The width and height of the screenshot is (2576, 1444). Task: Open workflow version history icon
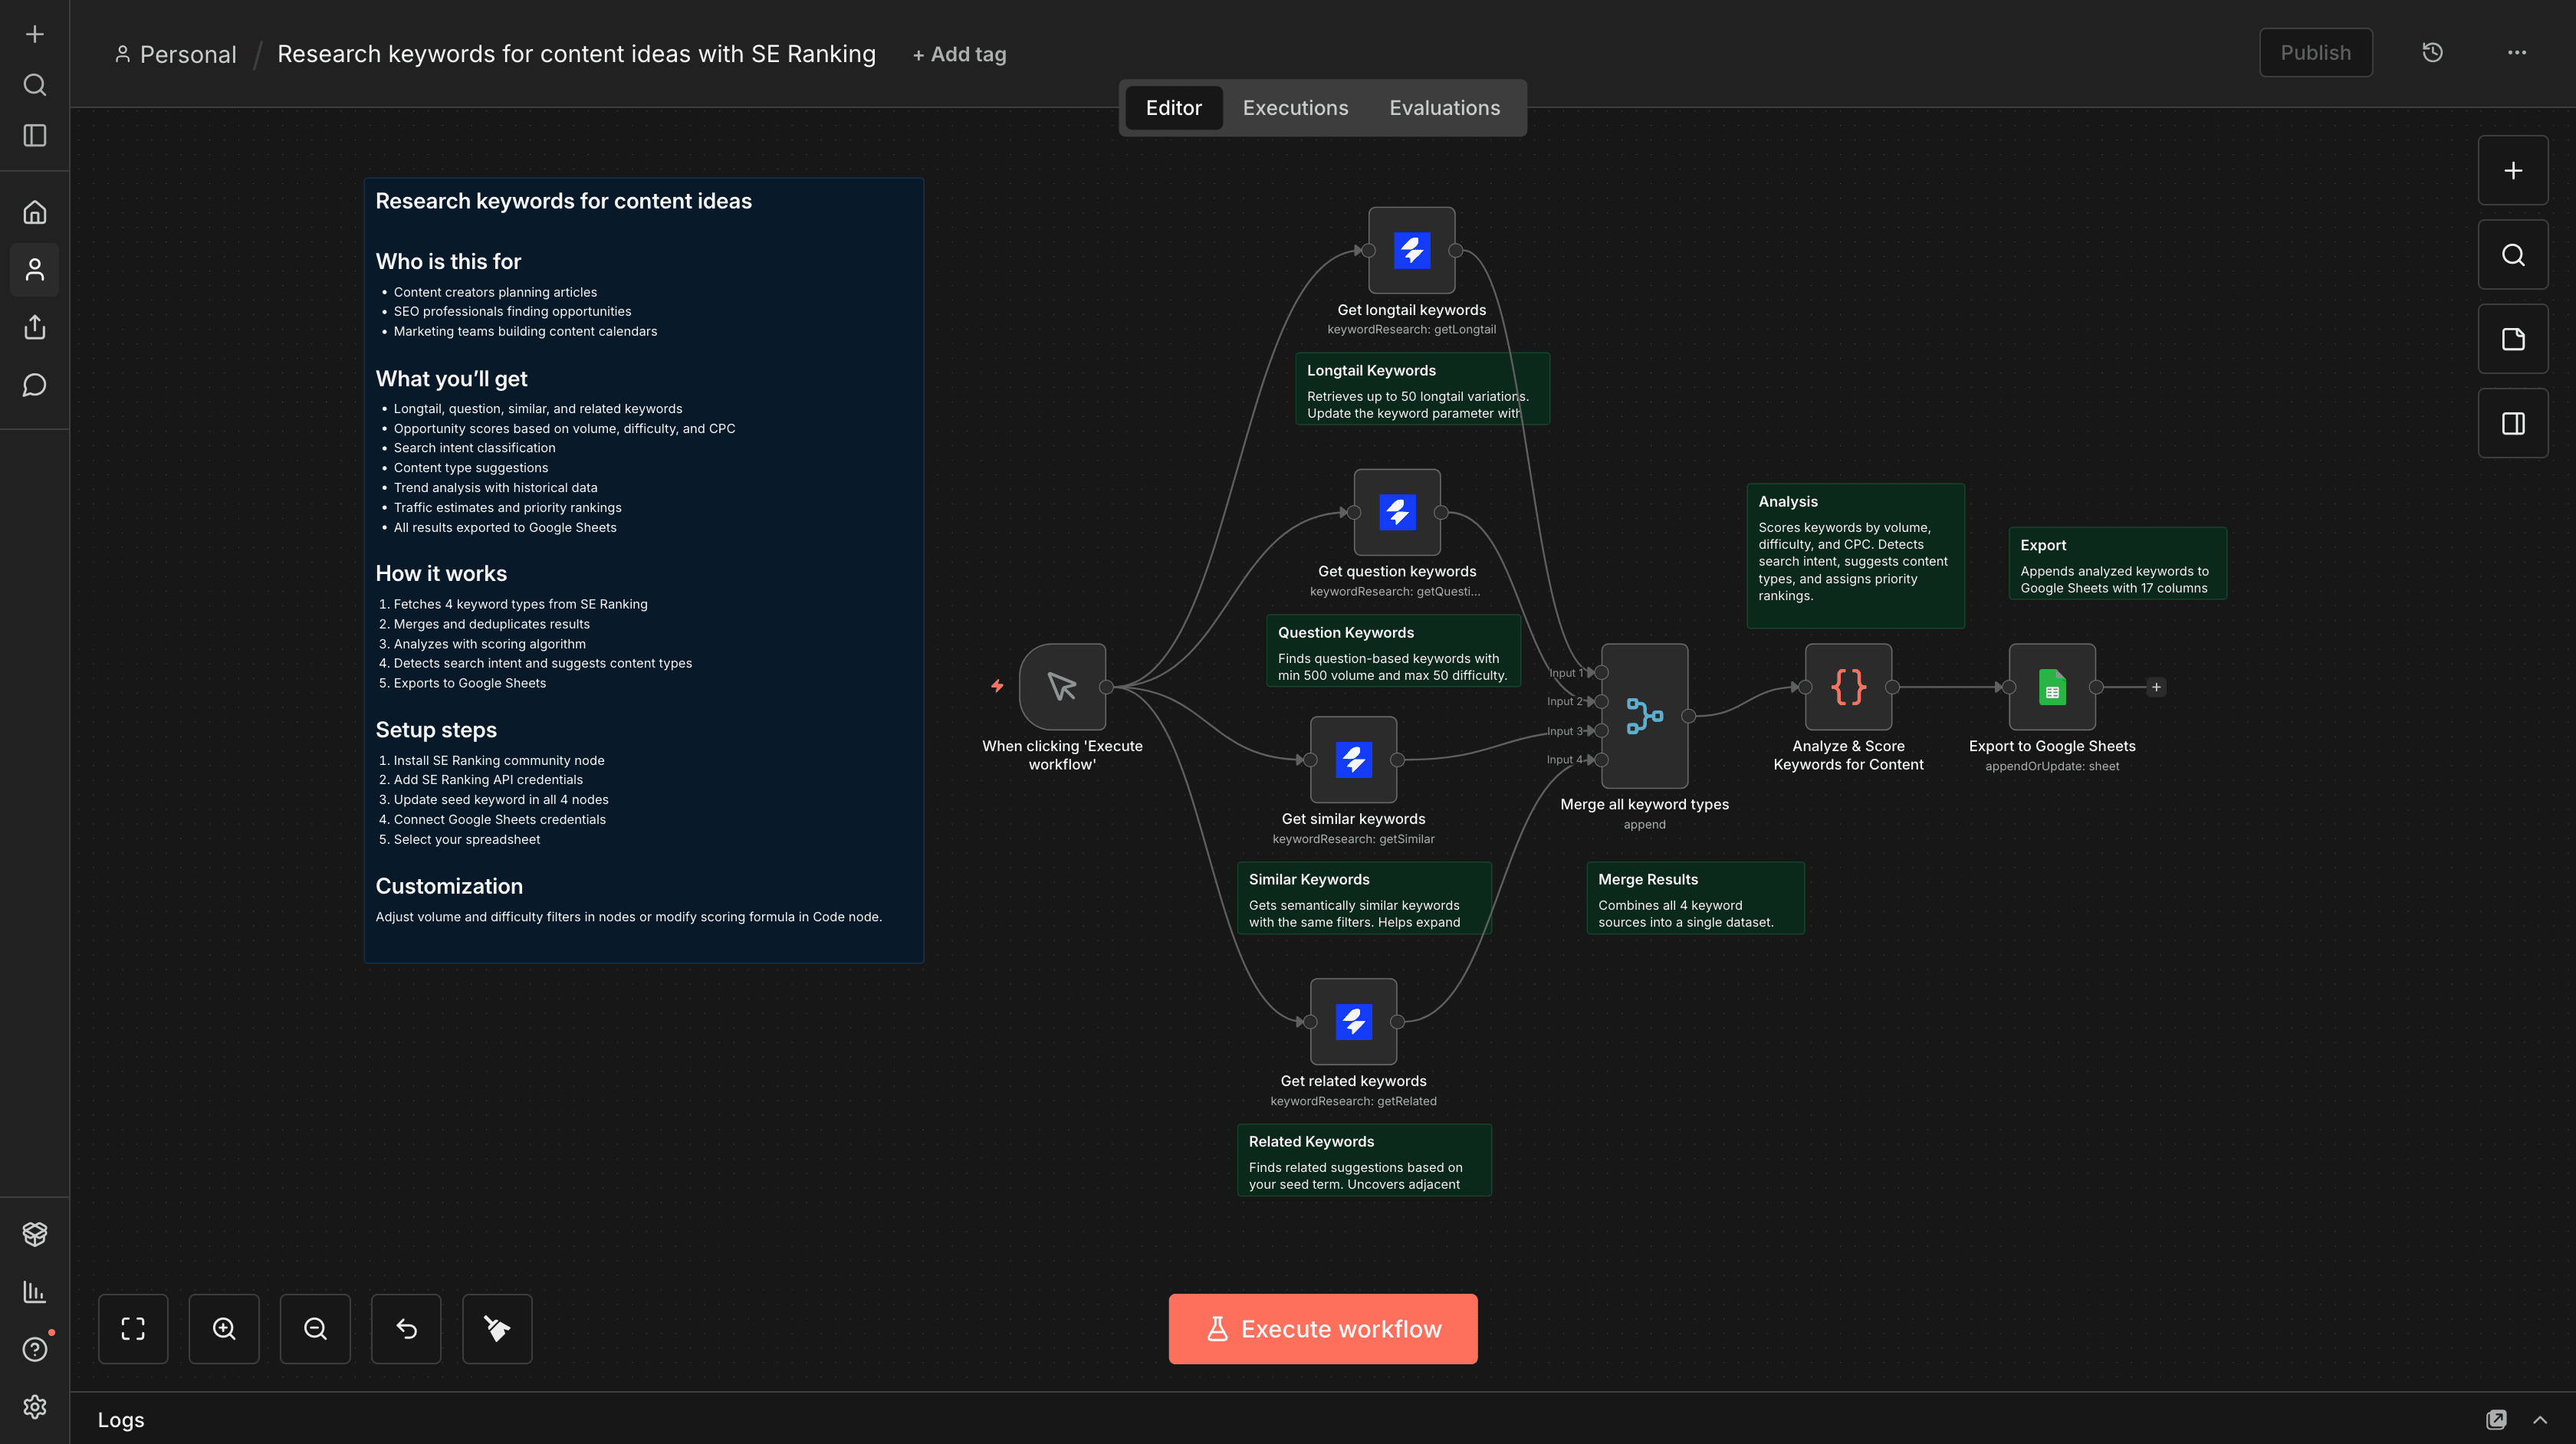2432,53
